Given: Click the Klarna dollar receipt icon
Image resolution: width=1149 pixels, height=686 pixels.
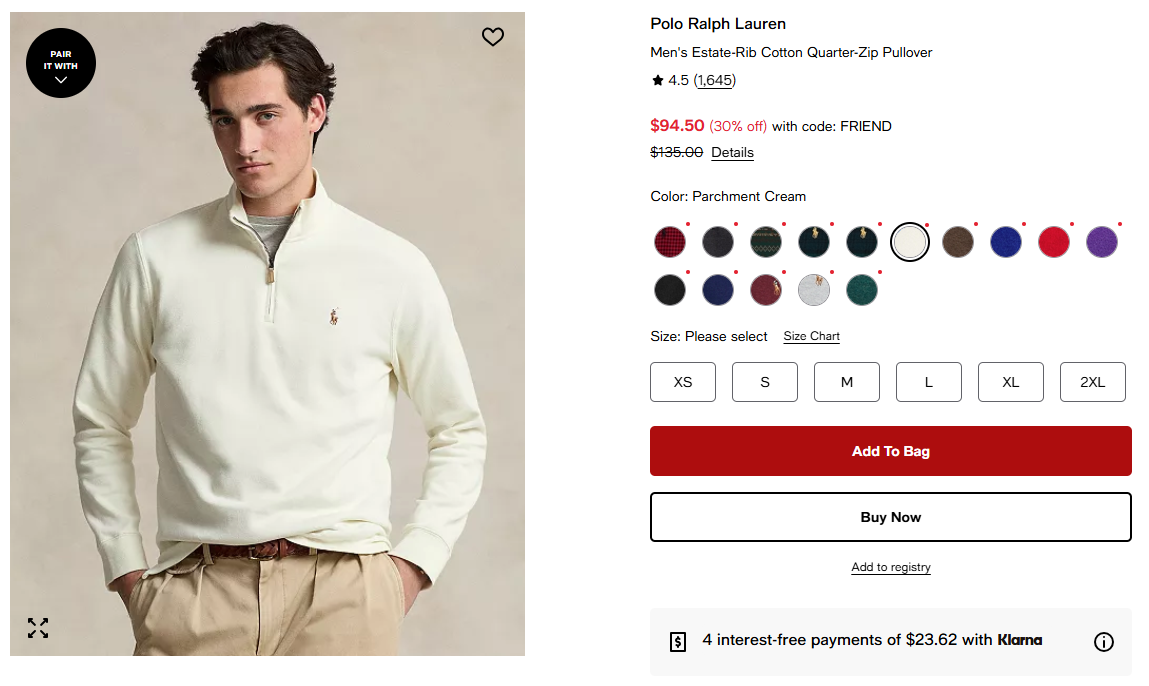Looking at the screenshot, I should 678,642.
